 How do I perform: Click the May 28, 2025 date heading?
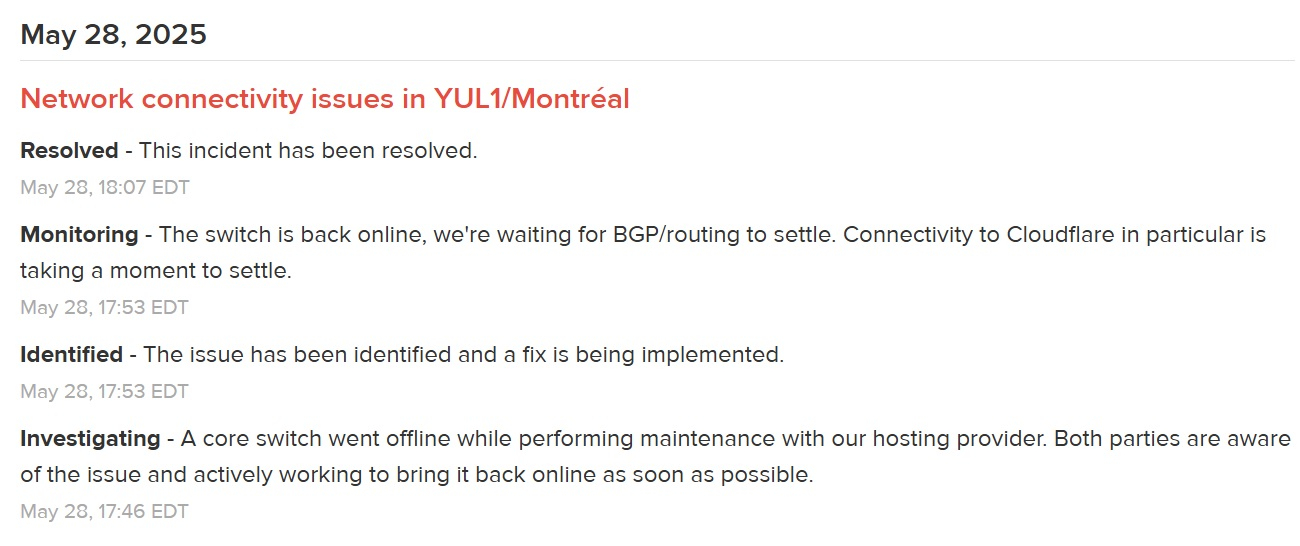(113, 35)
